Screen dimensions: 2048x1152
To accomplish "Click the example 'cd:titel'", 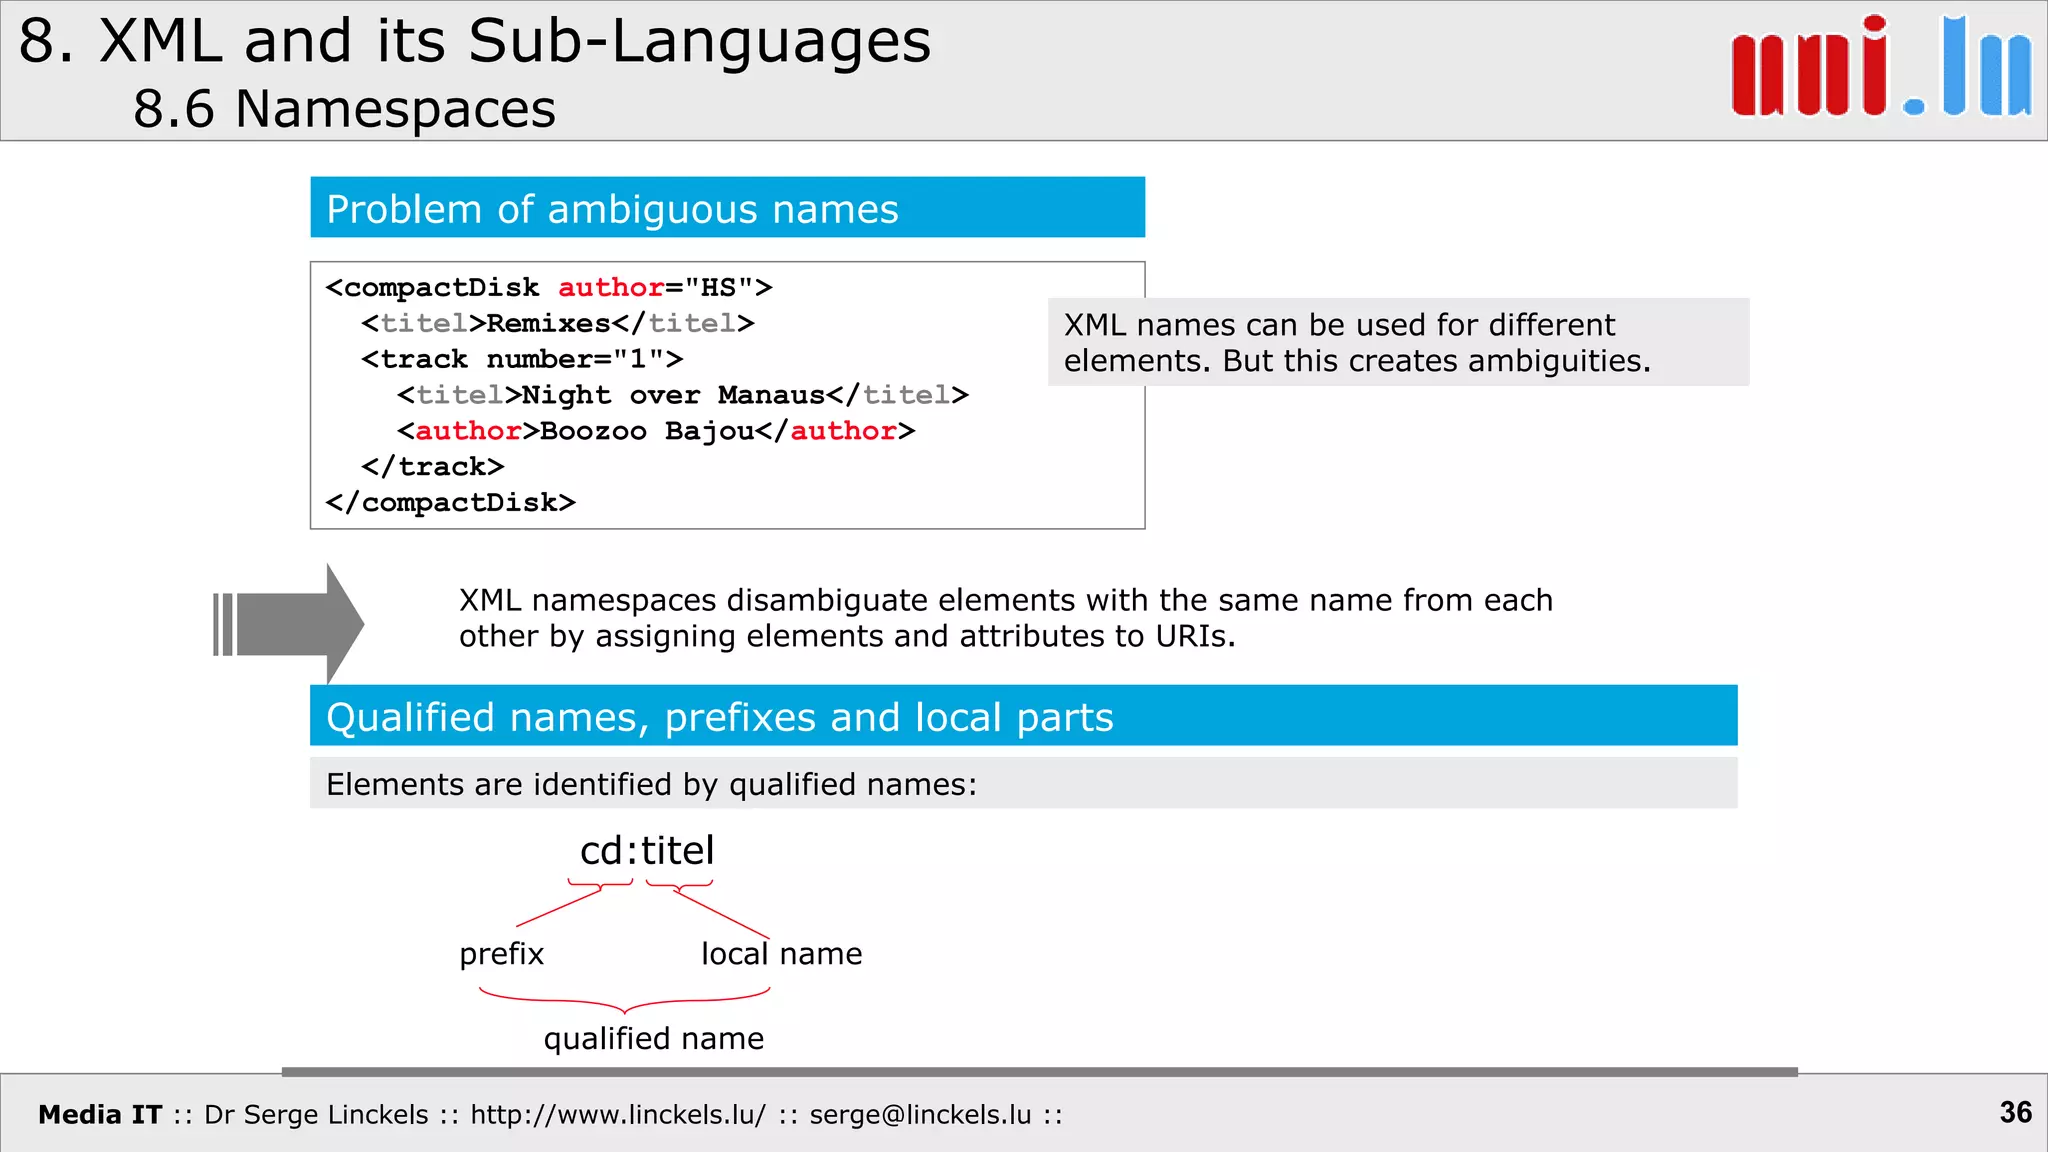I will (647, 851).
